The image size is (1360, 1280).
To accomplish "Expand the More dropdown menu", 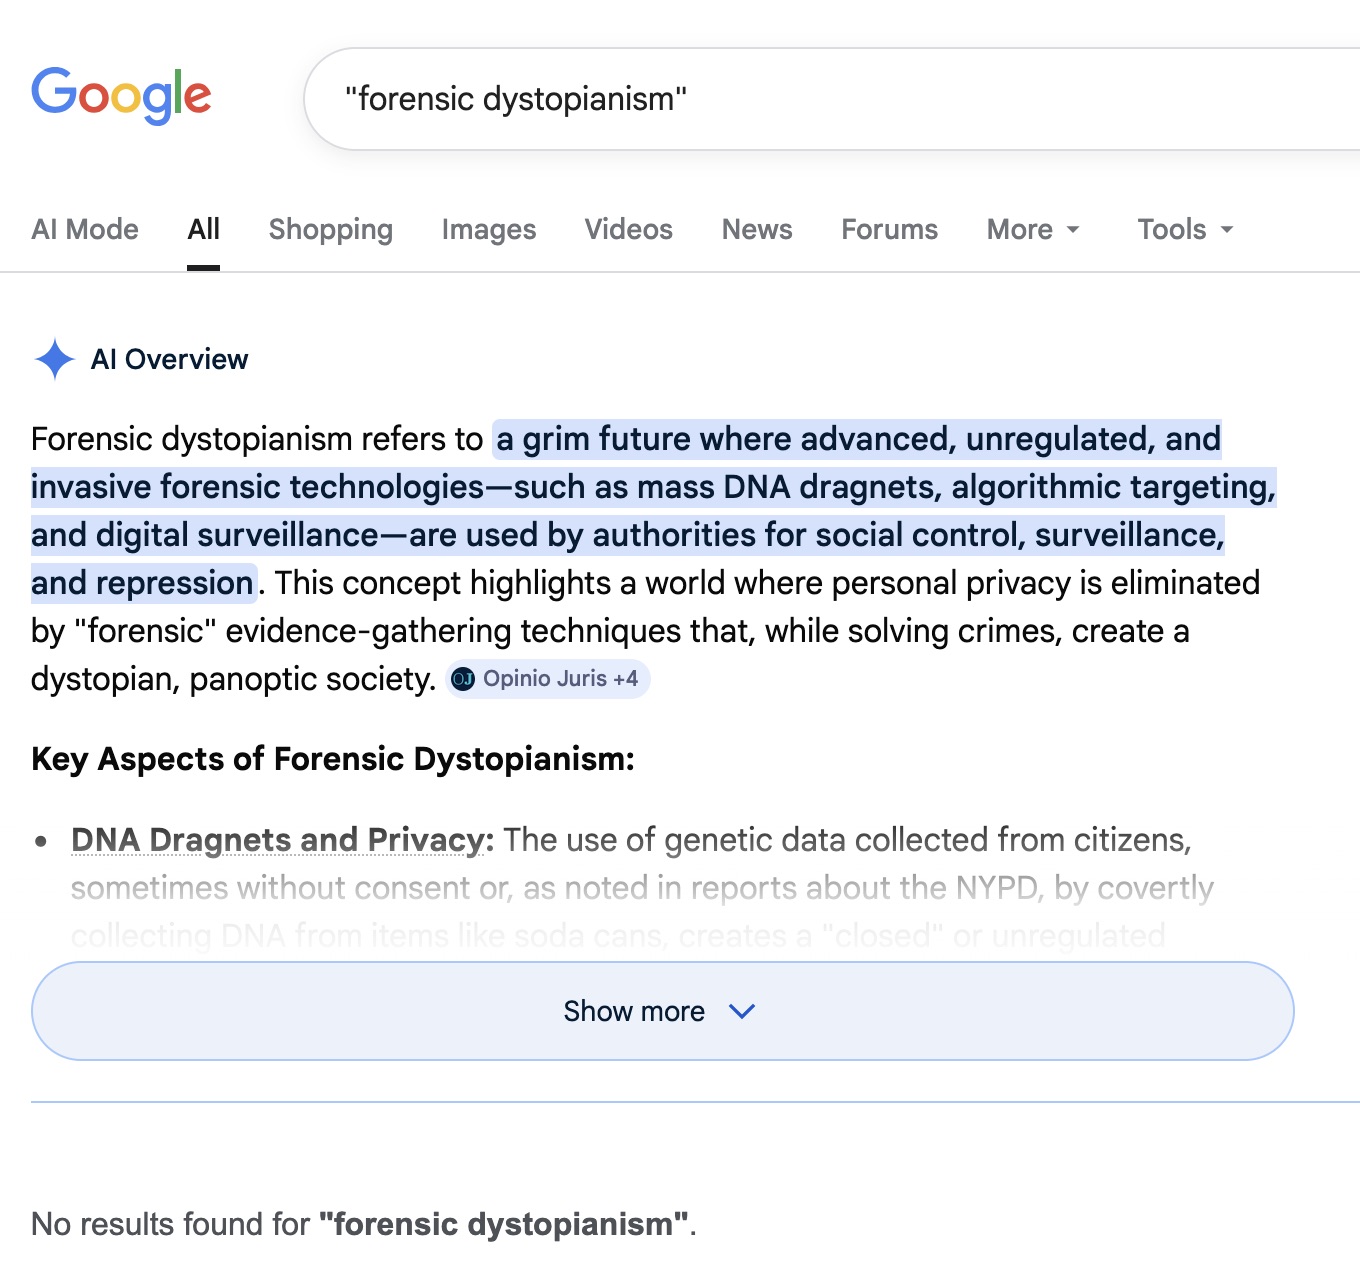I will coord(1033,229).
